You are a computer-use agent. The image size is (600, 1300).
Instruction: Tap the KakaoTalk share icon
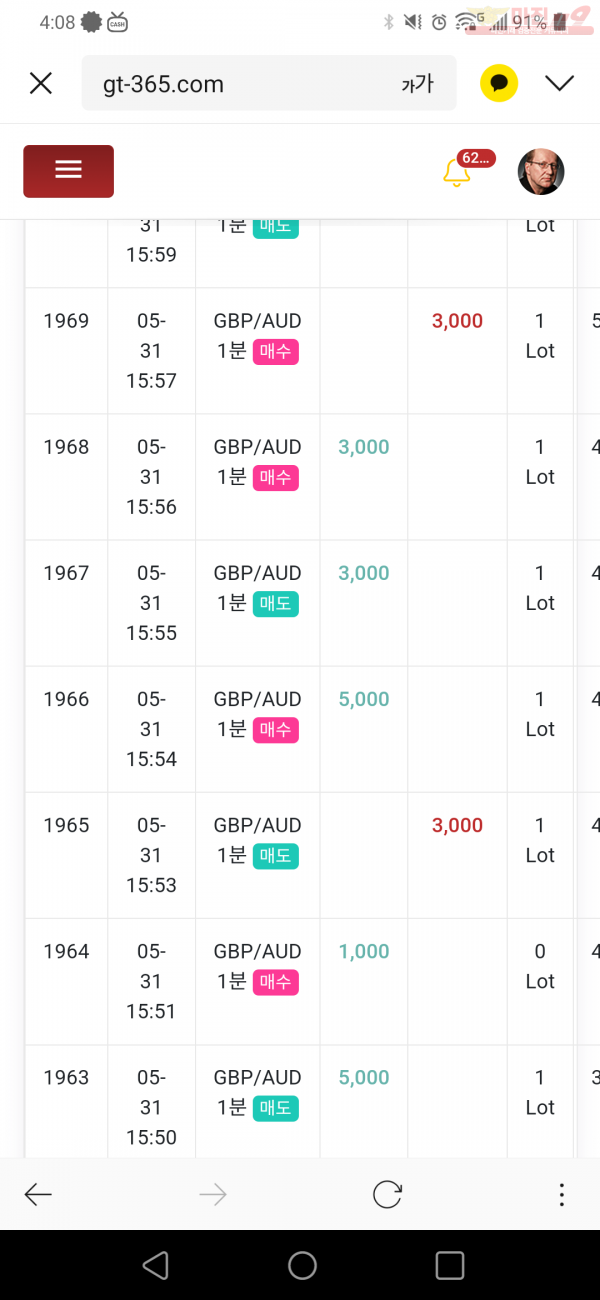pos(498,83)
